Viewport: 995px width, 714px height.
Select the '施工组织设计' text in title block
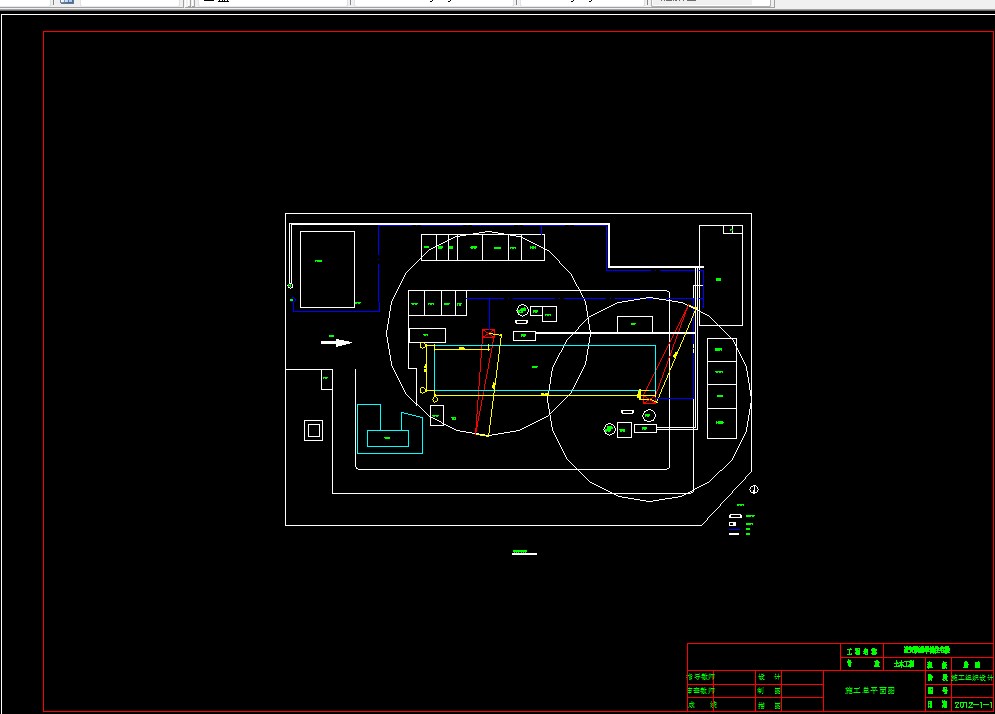click(972, 677)
